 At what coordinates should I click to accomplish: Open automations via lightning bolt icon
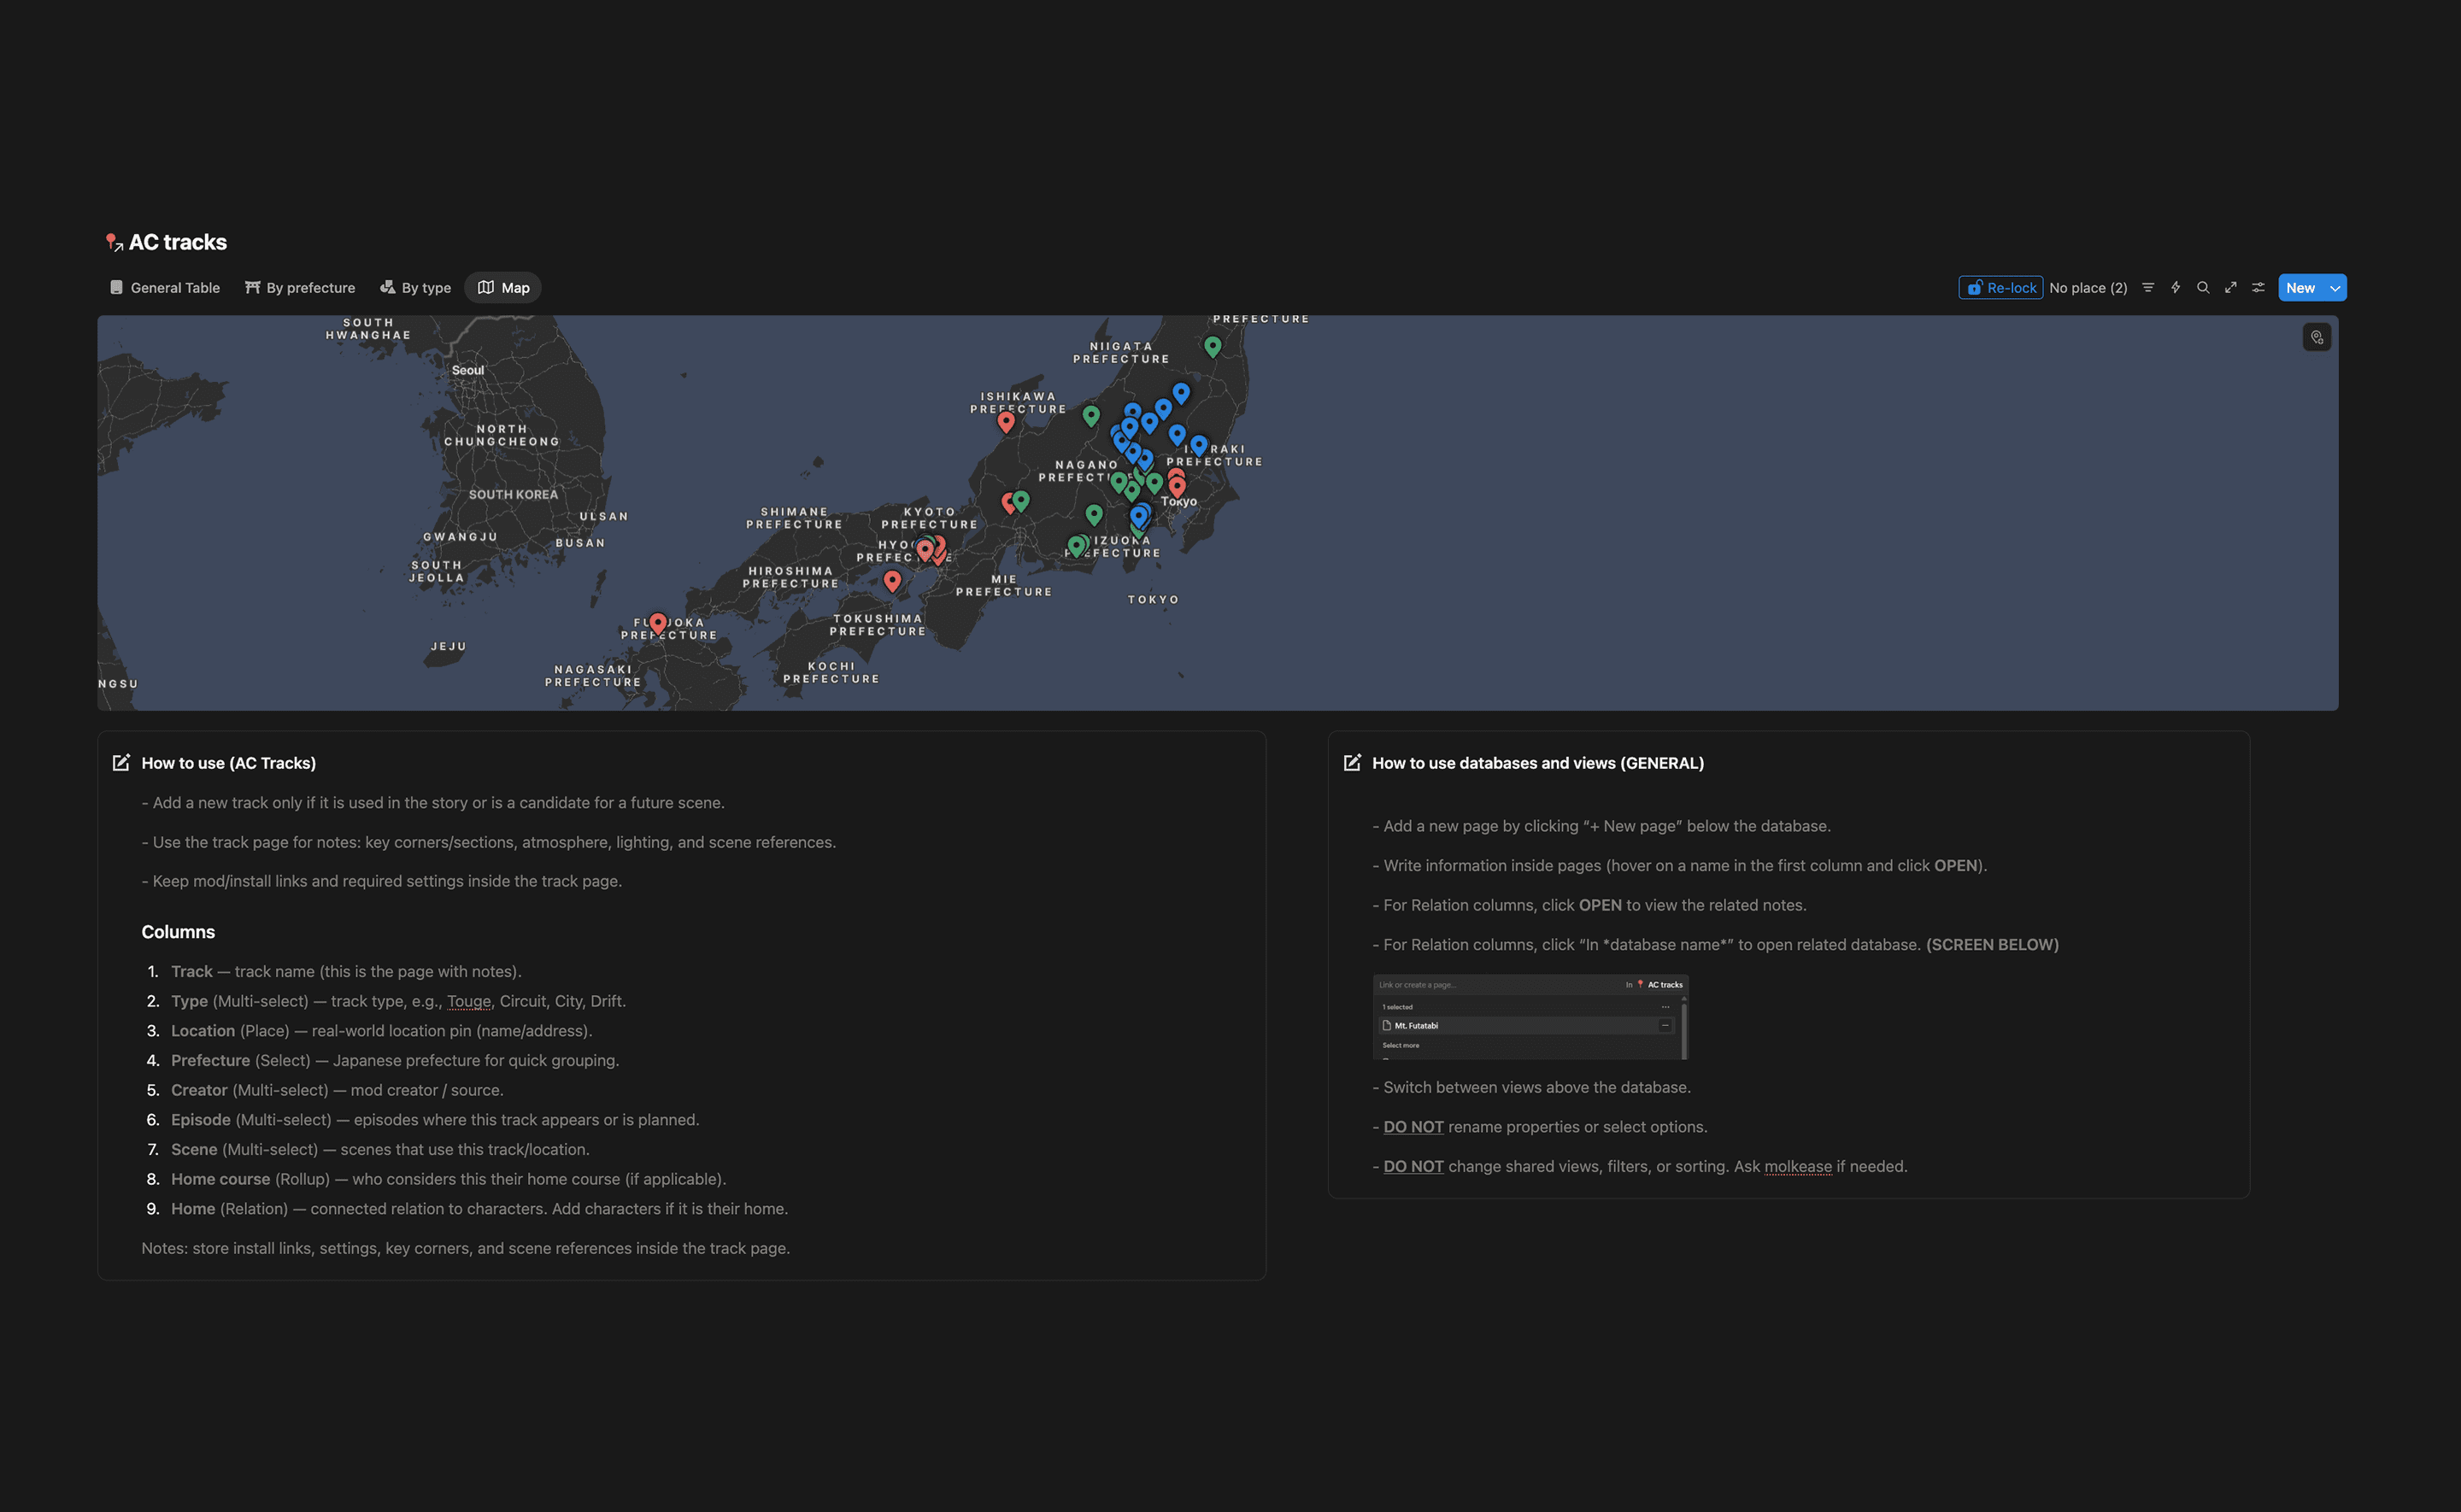[x=2175, y=288]
